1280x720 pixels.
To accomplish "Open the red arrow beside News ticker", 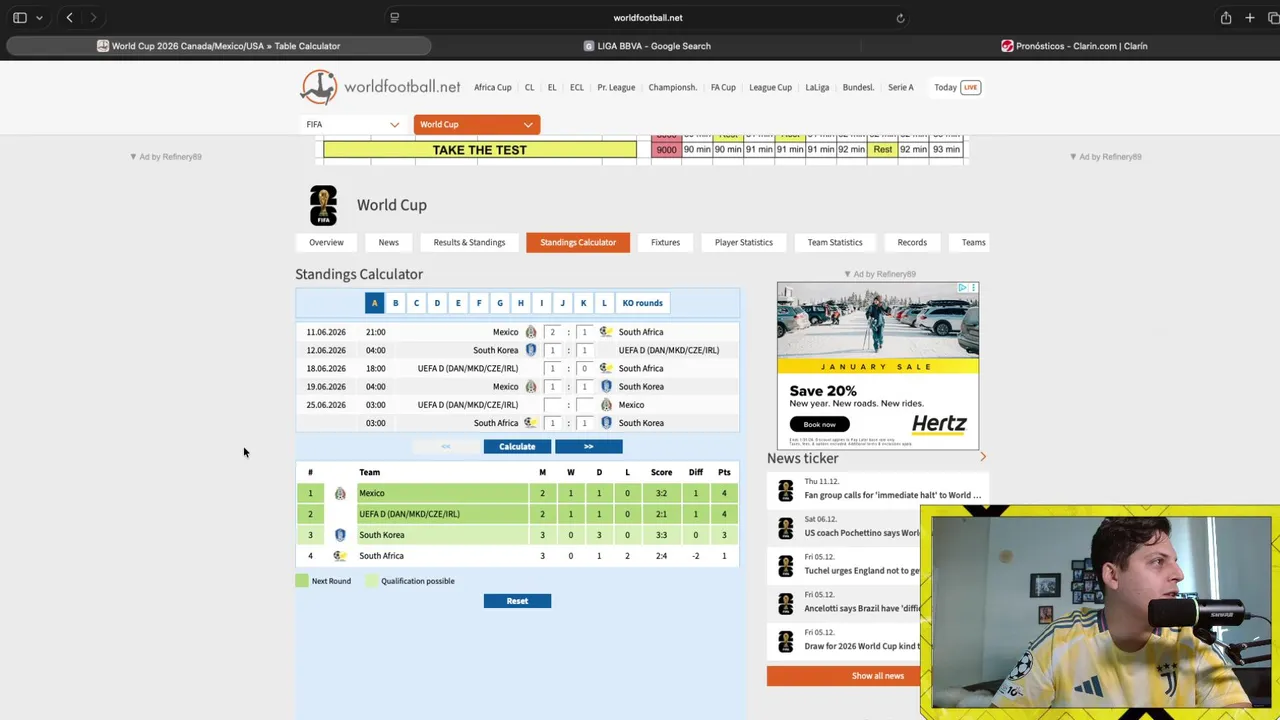I will (x=983, y=457).
